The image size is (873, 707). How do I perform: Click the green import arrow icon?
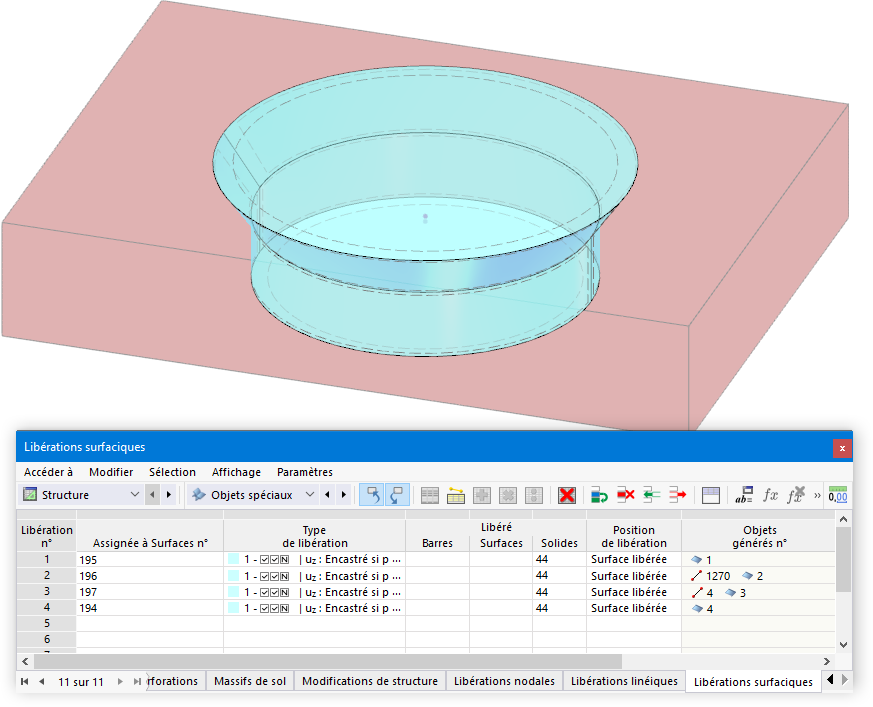[651, 495]
